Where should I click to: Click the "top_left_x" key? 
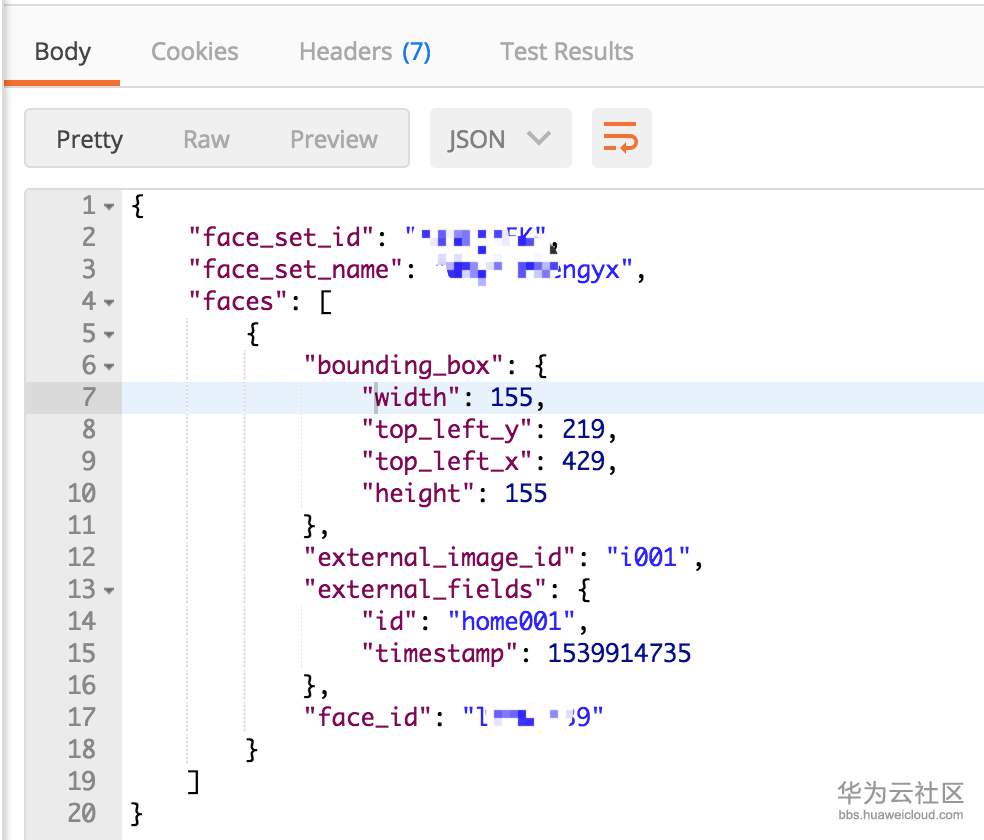pyautogui.click(x=447, y=462)
